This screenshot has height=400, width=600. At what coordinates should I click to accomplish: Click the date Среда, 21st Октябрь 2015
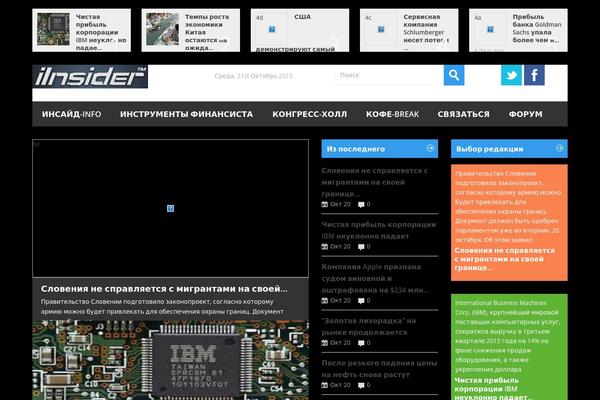tap(253, 76)
